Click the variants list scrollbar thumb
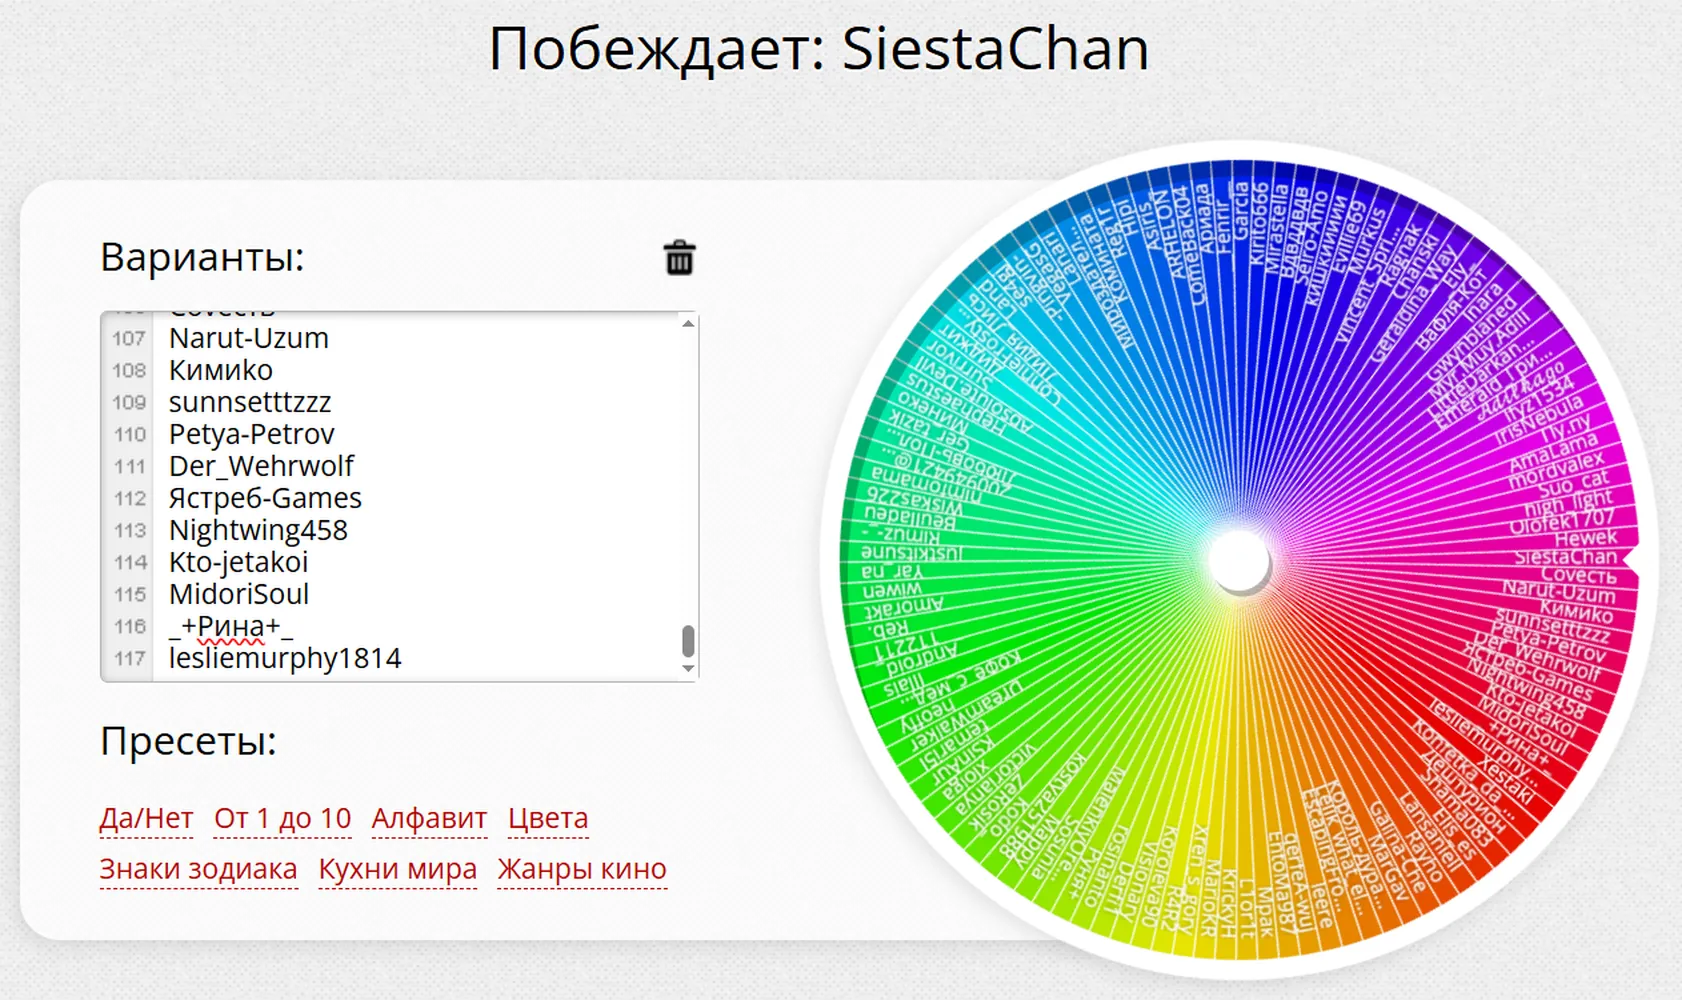This screenshot has width=1682, height=1000. (688, 641)
